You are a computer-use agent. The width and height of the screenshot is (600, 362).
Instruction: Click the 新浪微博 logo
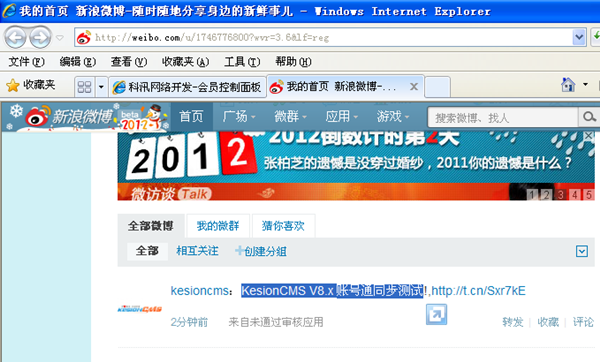click(x=69, y=117)
